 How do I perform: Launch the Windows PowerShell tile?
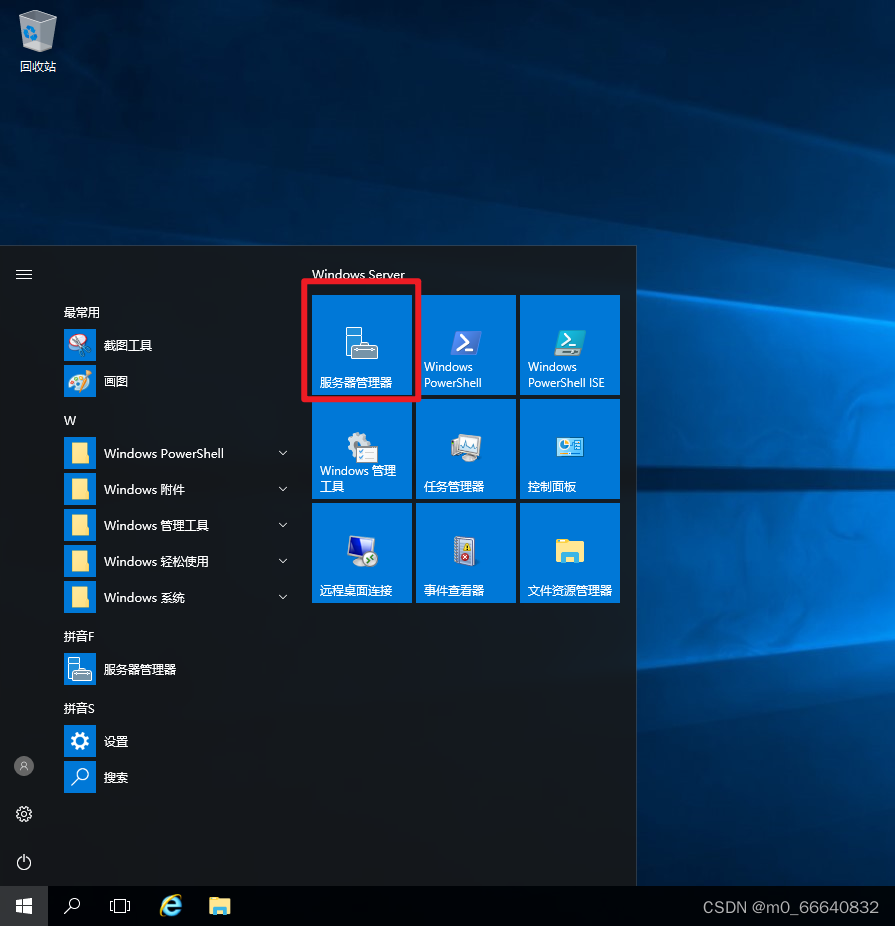click(466, 345)
